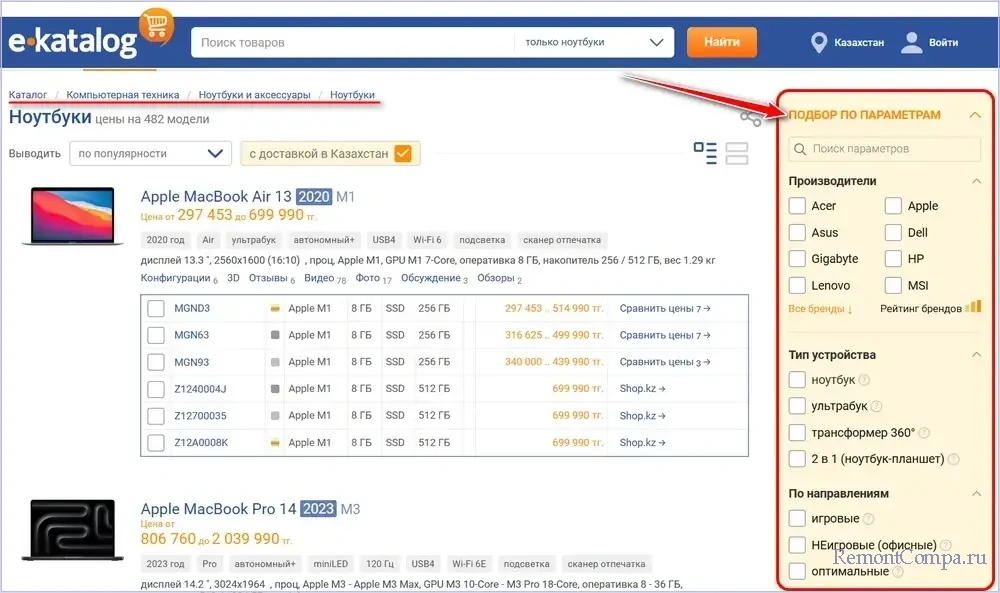
Task: Open the 3D view link for MacBook Air
Action: click(233, 279)
